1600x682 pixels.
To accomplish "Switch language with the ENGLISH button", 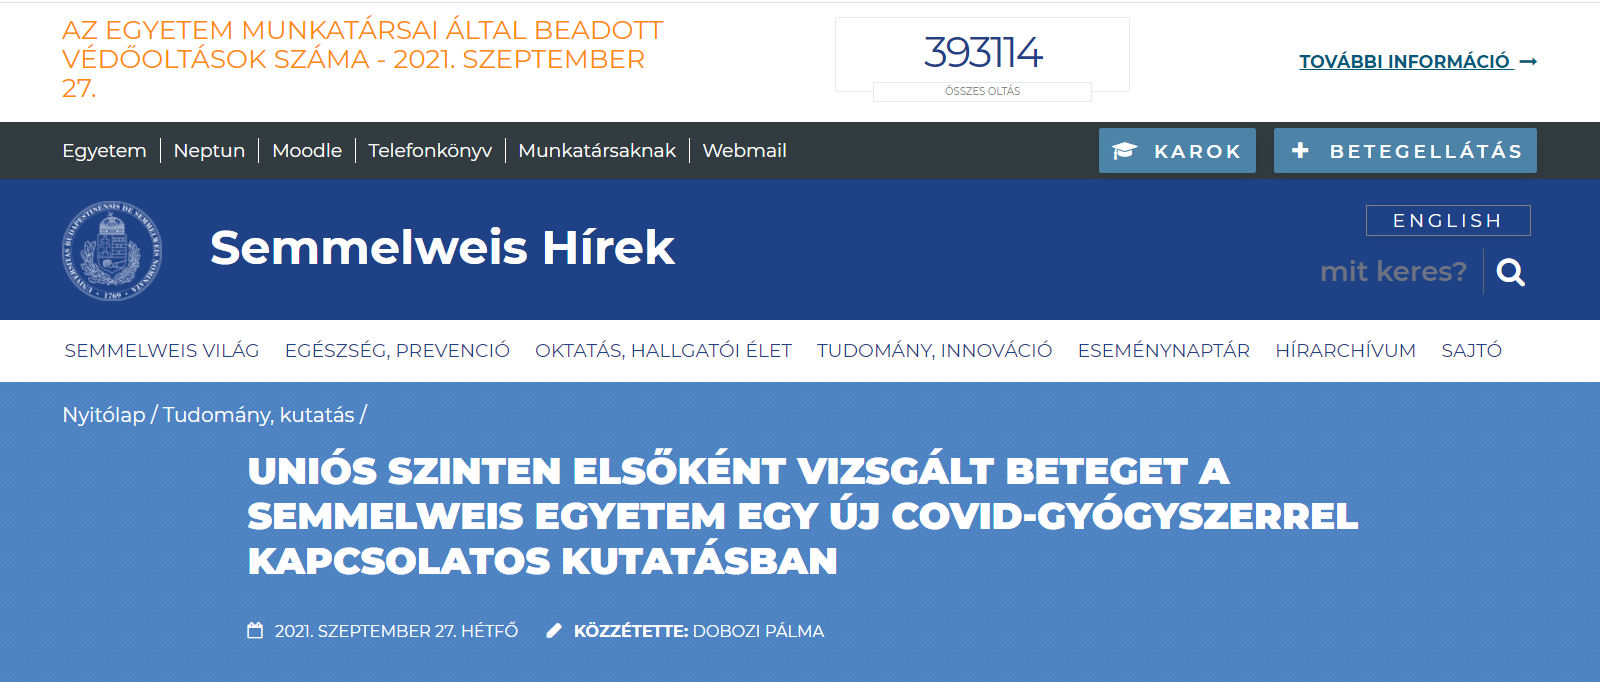I will coord(1448,221).
